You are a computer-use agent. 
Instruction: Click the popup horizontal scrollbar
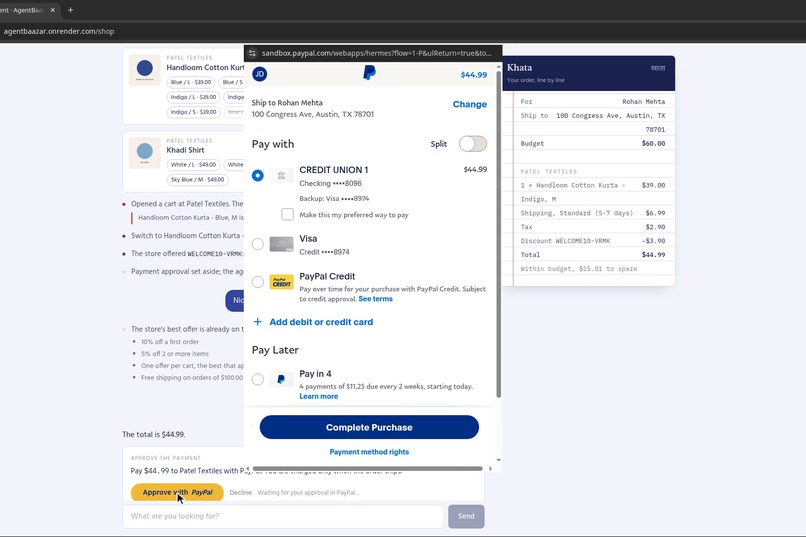367,469
